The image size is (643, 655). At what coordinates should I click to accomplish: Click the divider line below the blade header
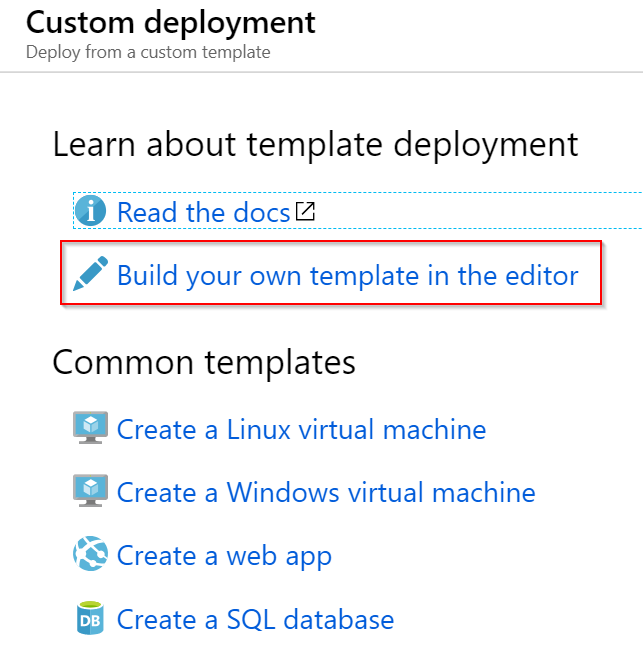[x=321, y=72]
